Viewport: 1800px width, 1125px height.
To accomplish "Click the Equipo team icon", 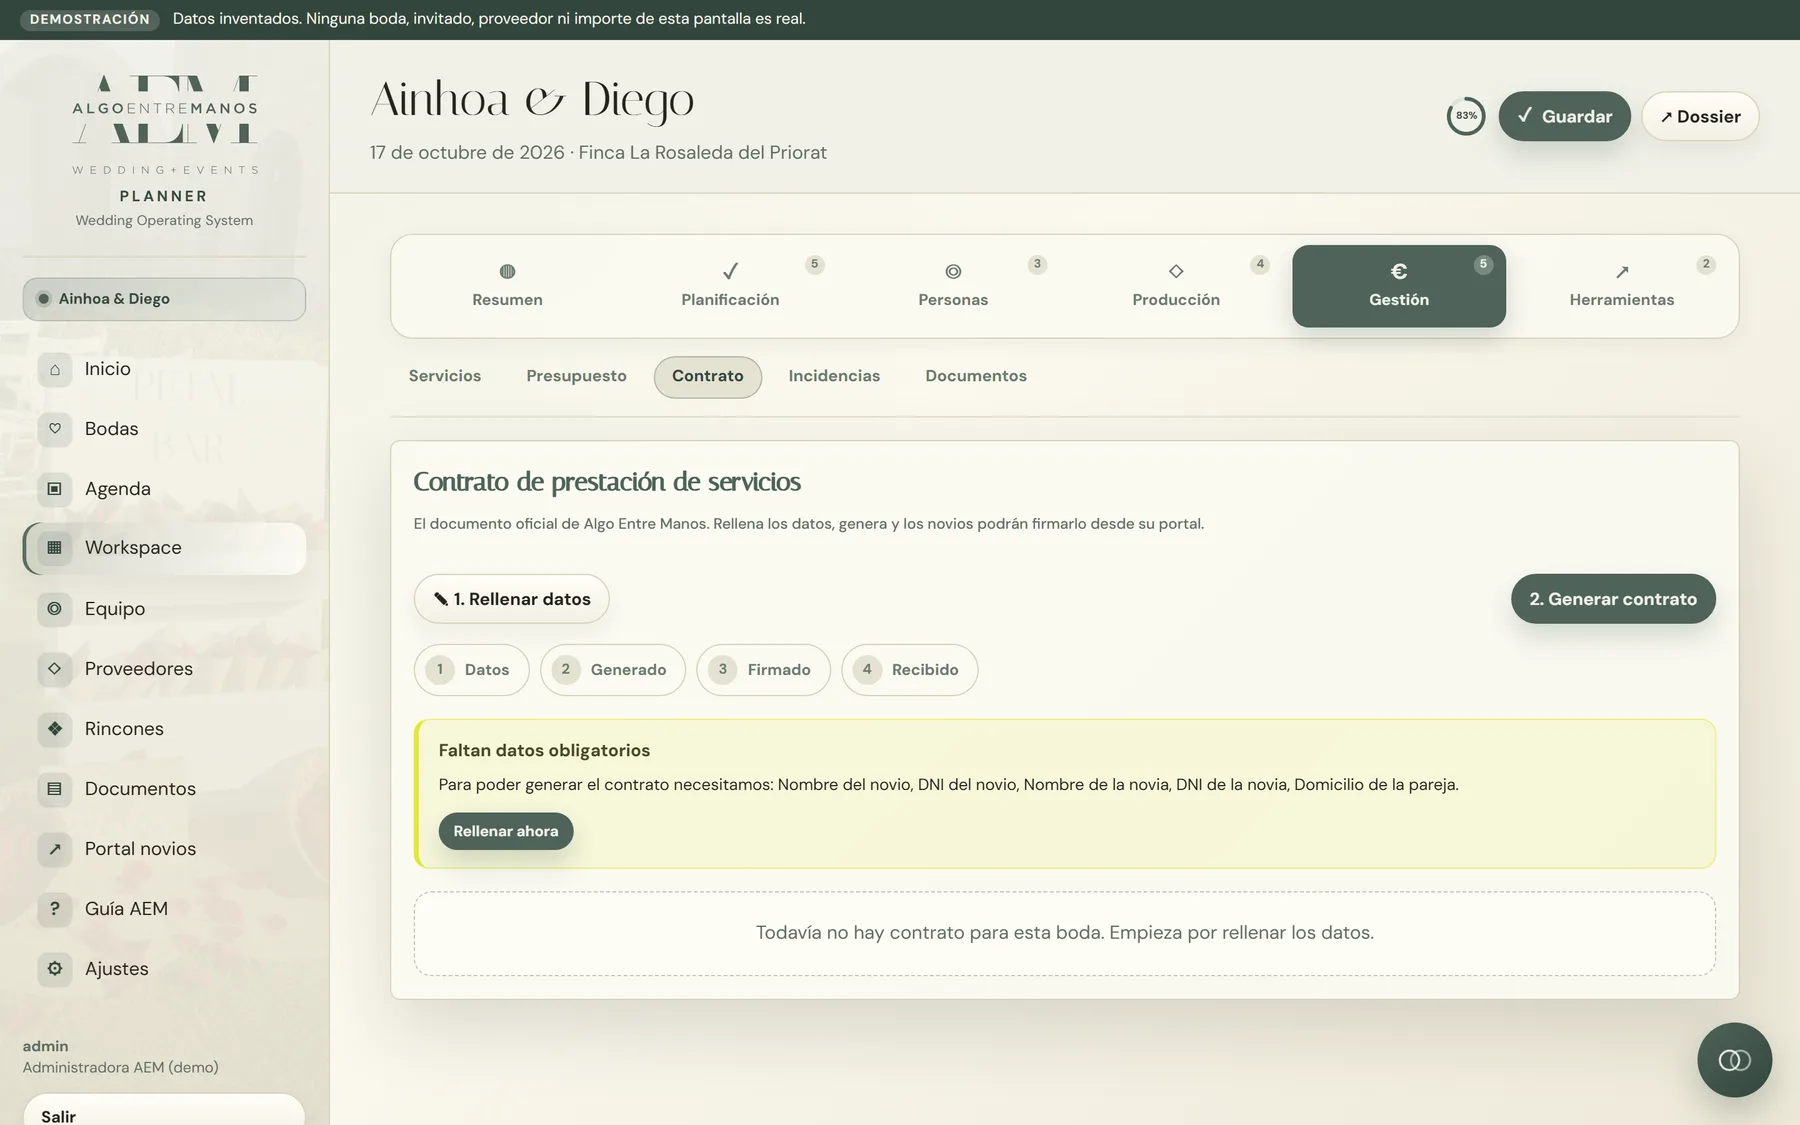I will click(55, 609).
